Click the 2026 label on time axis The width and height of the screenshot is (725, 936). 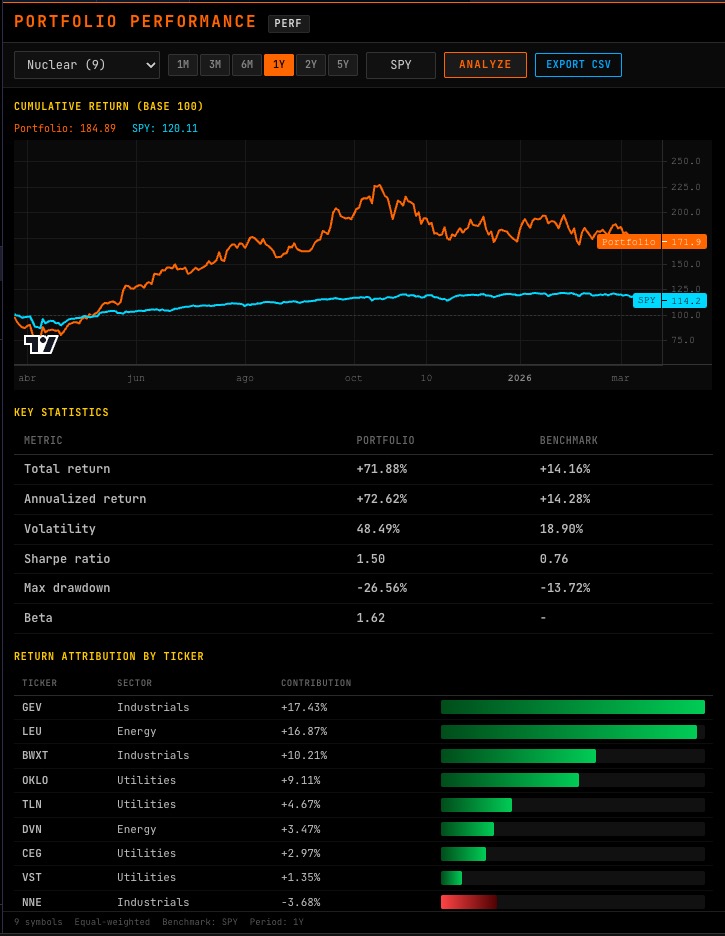(x=520, y=378)
